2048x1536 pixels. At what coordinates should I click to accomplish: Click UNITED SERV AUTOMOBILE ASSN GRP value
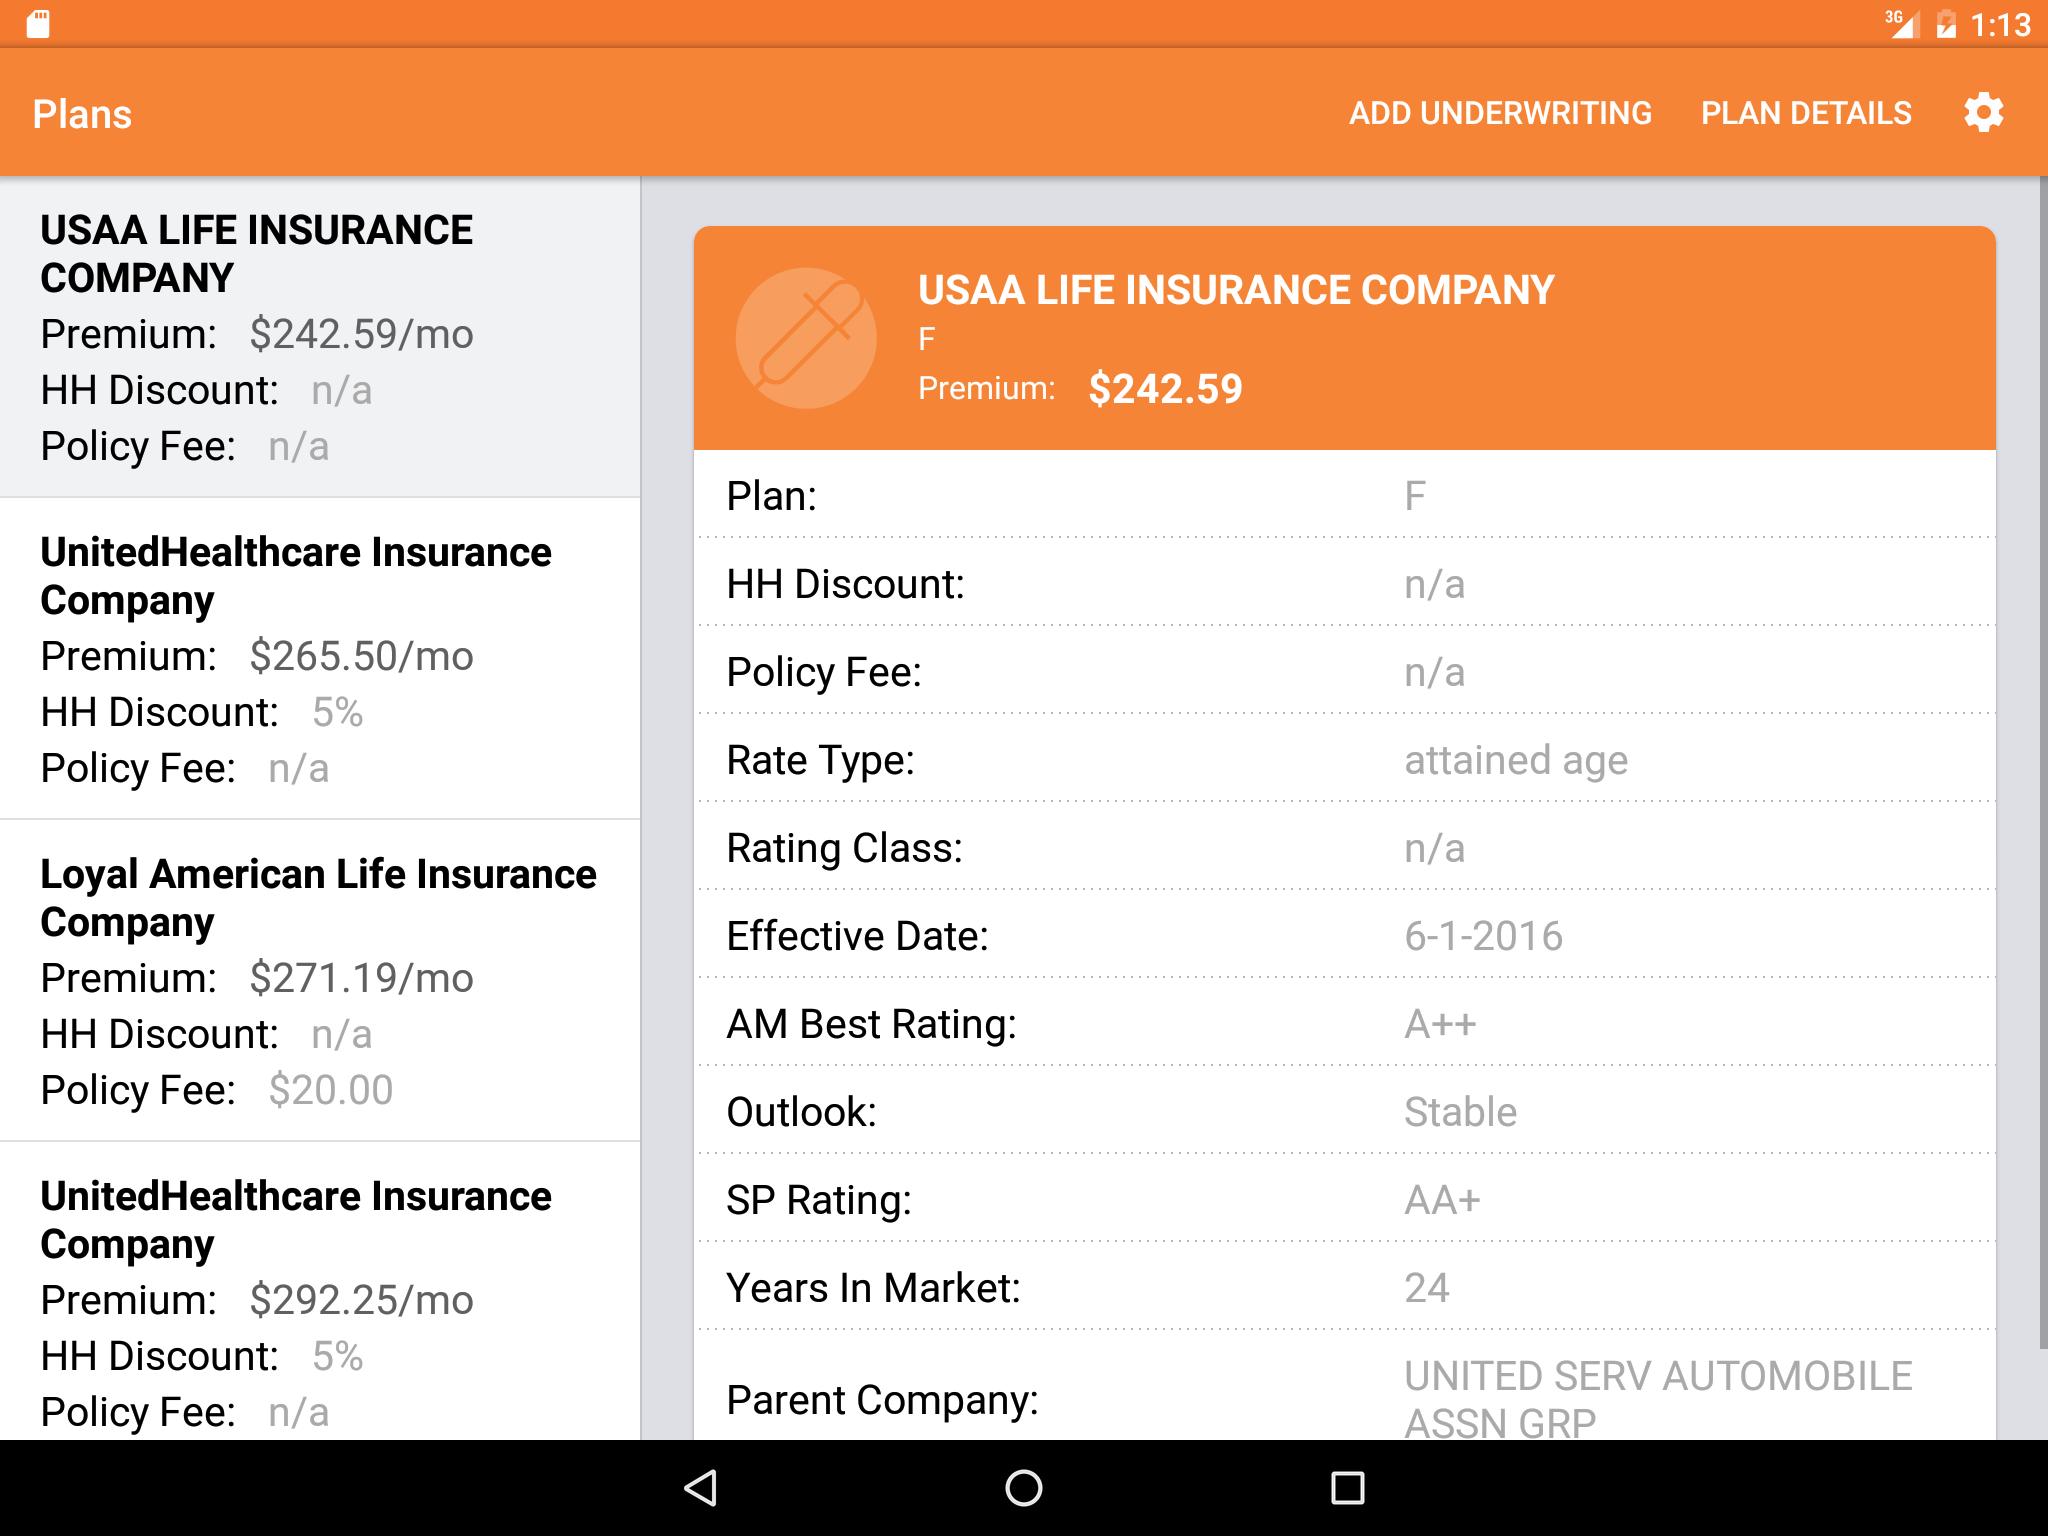1658,1398
